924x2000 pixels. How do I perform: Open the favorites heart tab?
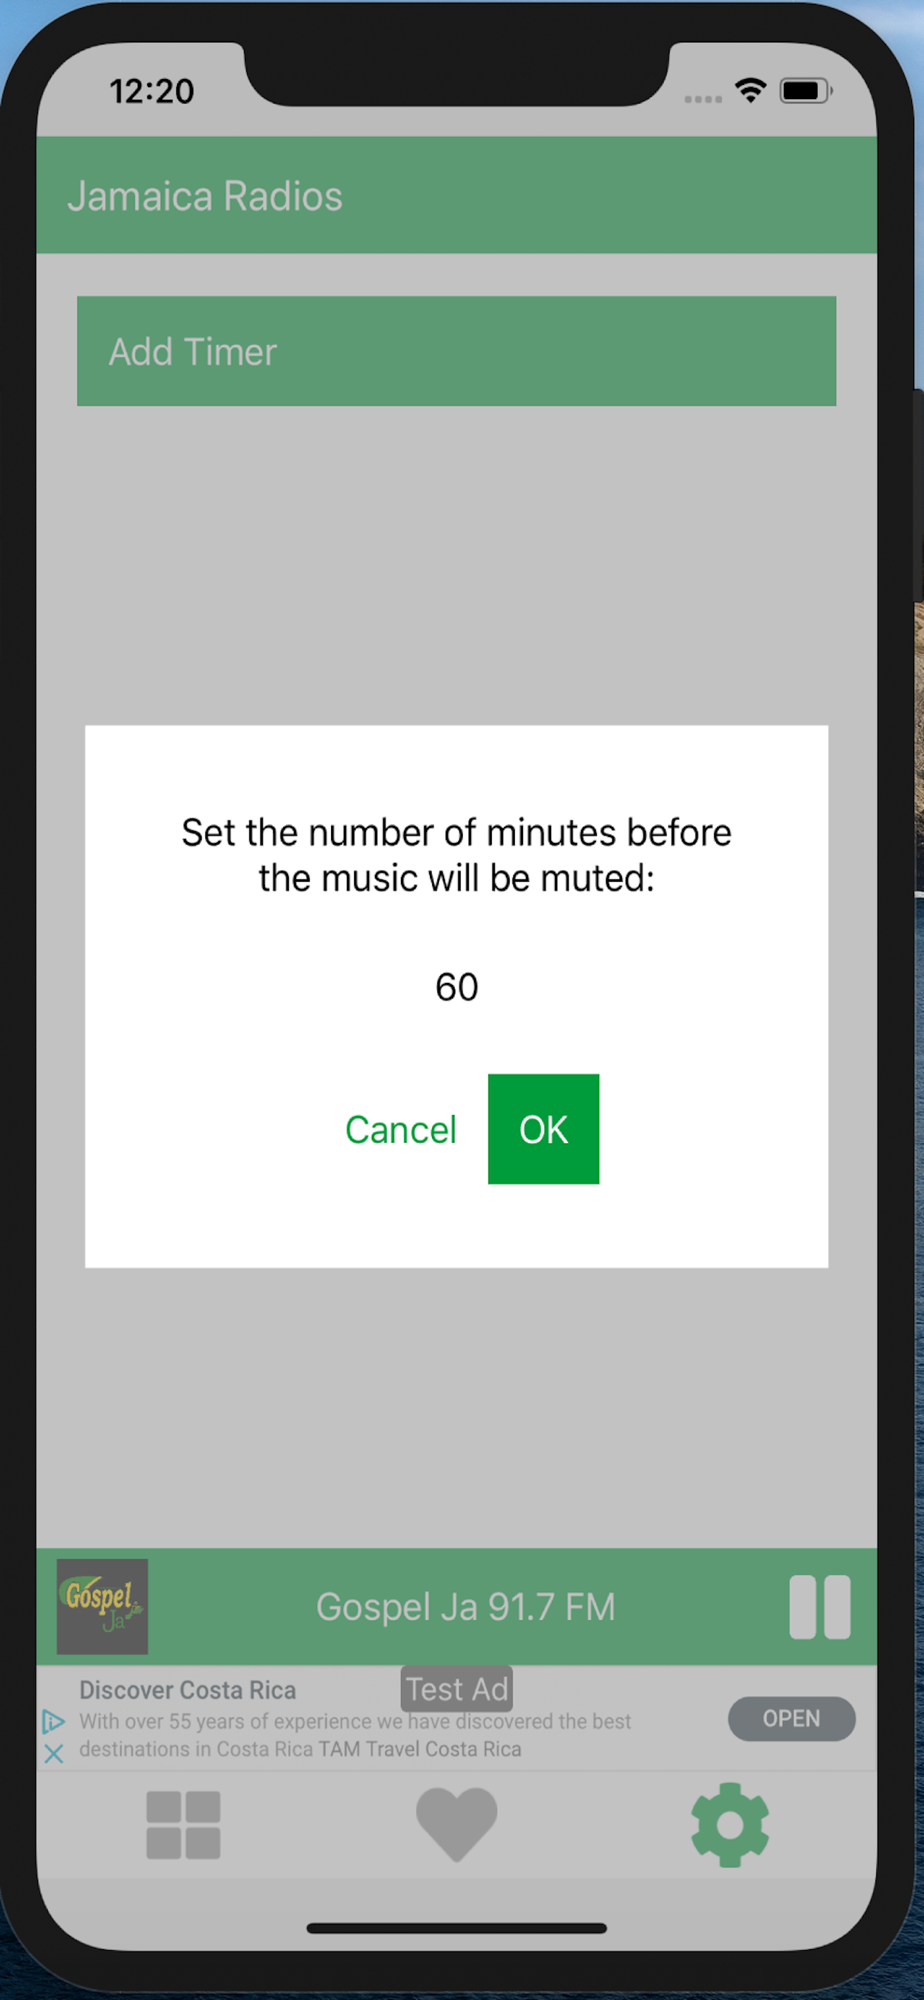(x=456, y=1824)
